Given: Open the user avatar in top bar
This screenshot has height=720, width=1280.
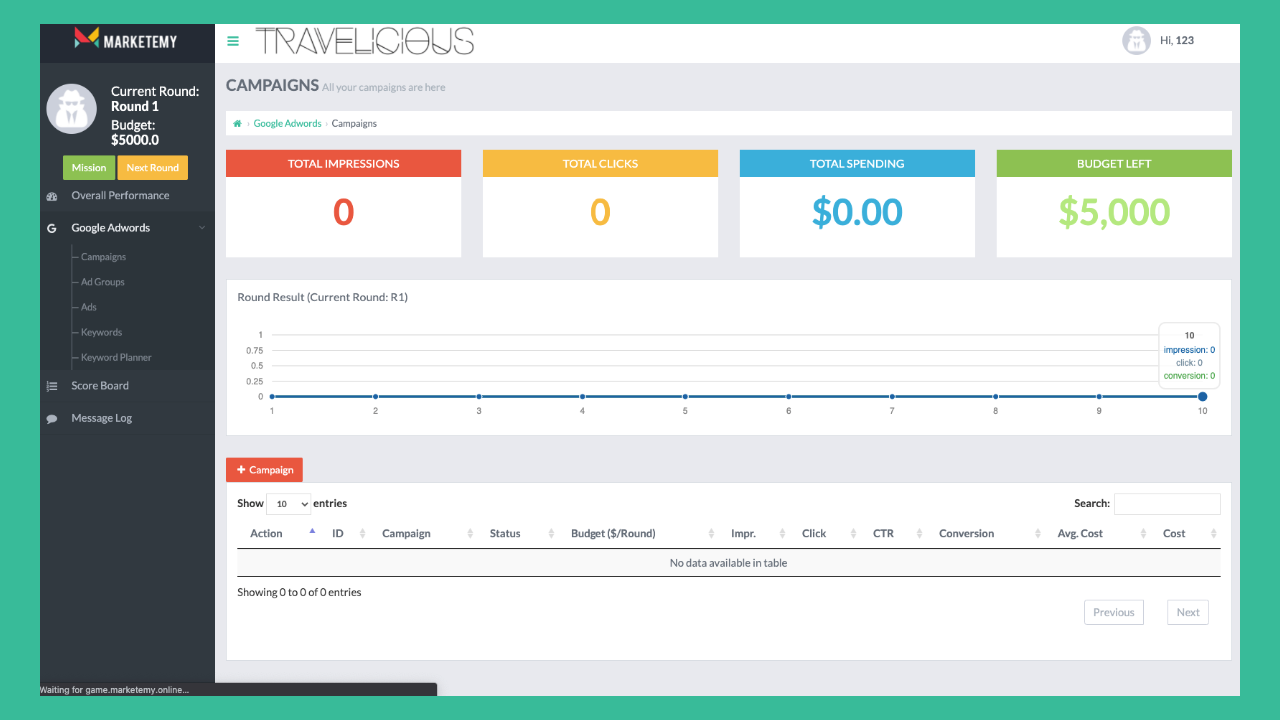Looking at the screenshot, I should coord(1136,40).
